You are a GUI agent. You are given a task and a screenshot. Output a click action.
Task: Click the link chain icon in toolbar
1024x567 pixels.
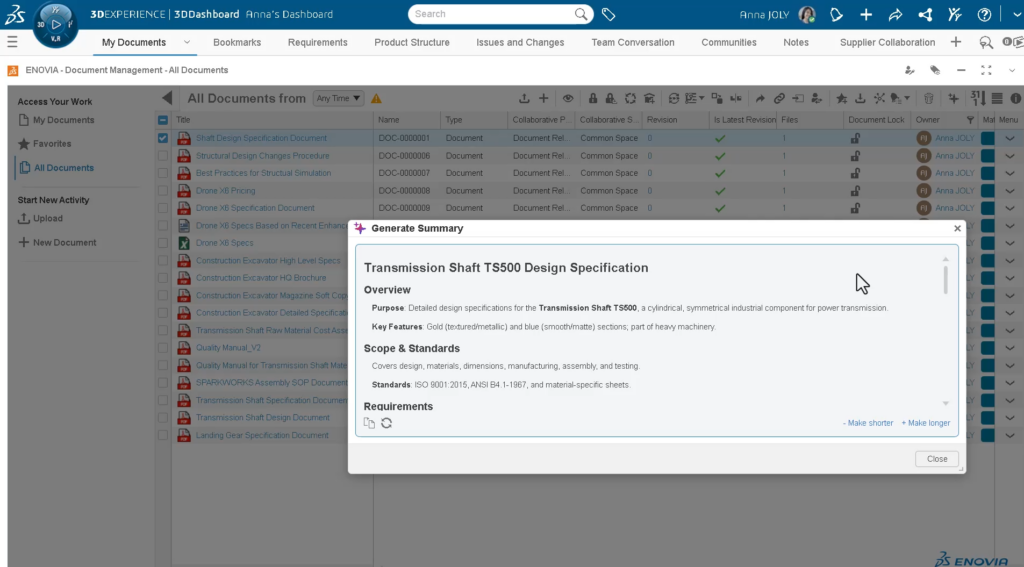pos(779,99)
